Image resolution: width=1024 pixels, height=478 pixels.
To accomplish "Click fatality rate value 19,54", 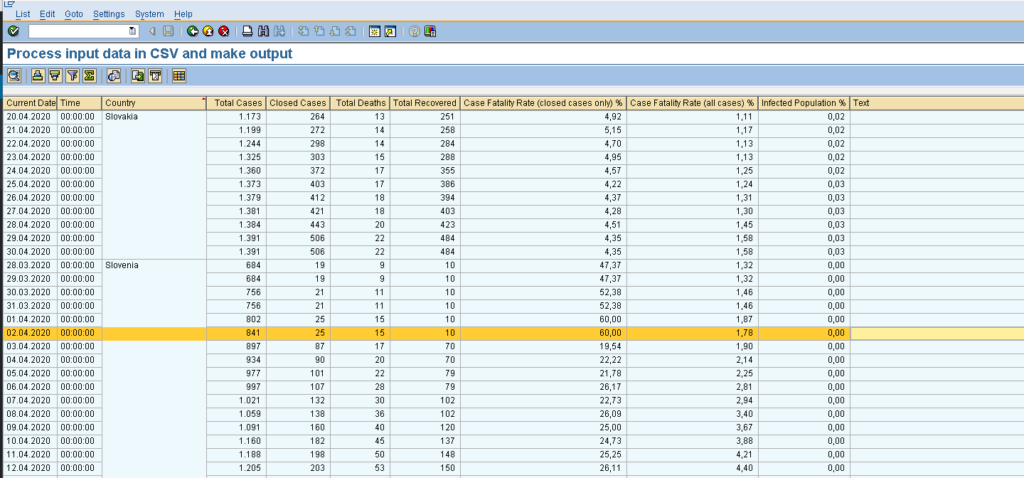I will coord(543,346).
